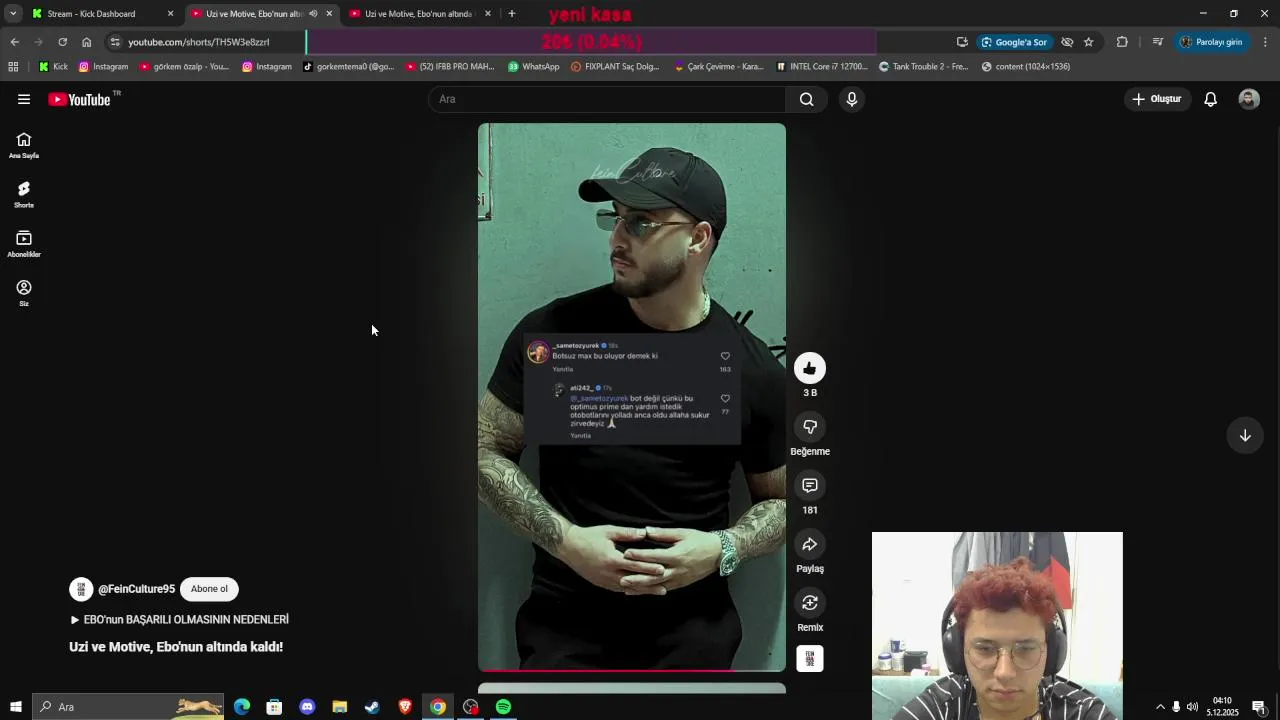This screenshot has height=720, width=1280.
Task: Go to browser home page
Action: pyautogui.click(x=86, y=42)
